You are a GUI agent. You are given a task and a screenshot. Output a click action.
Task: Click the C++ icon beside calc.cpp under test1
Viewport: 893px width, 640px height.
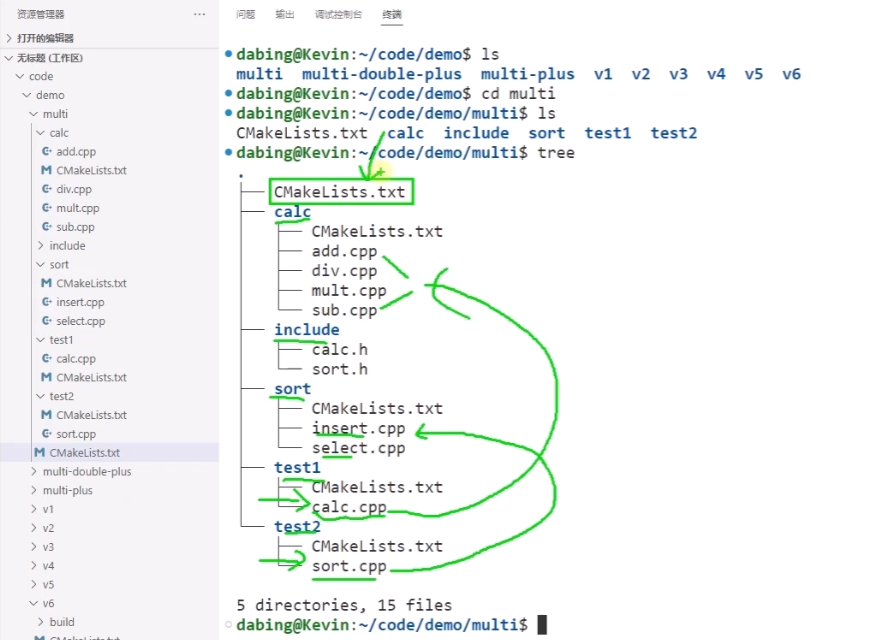coord(47,358)
